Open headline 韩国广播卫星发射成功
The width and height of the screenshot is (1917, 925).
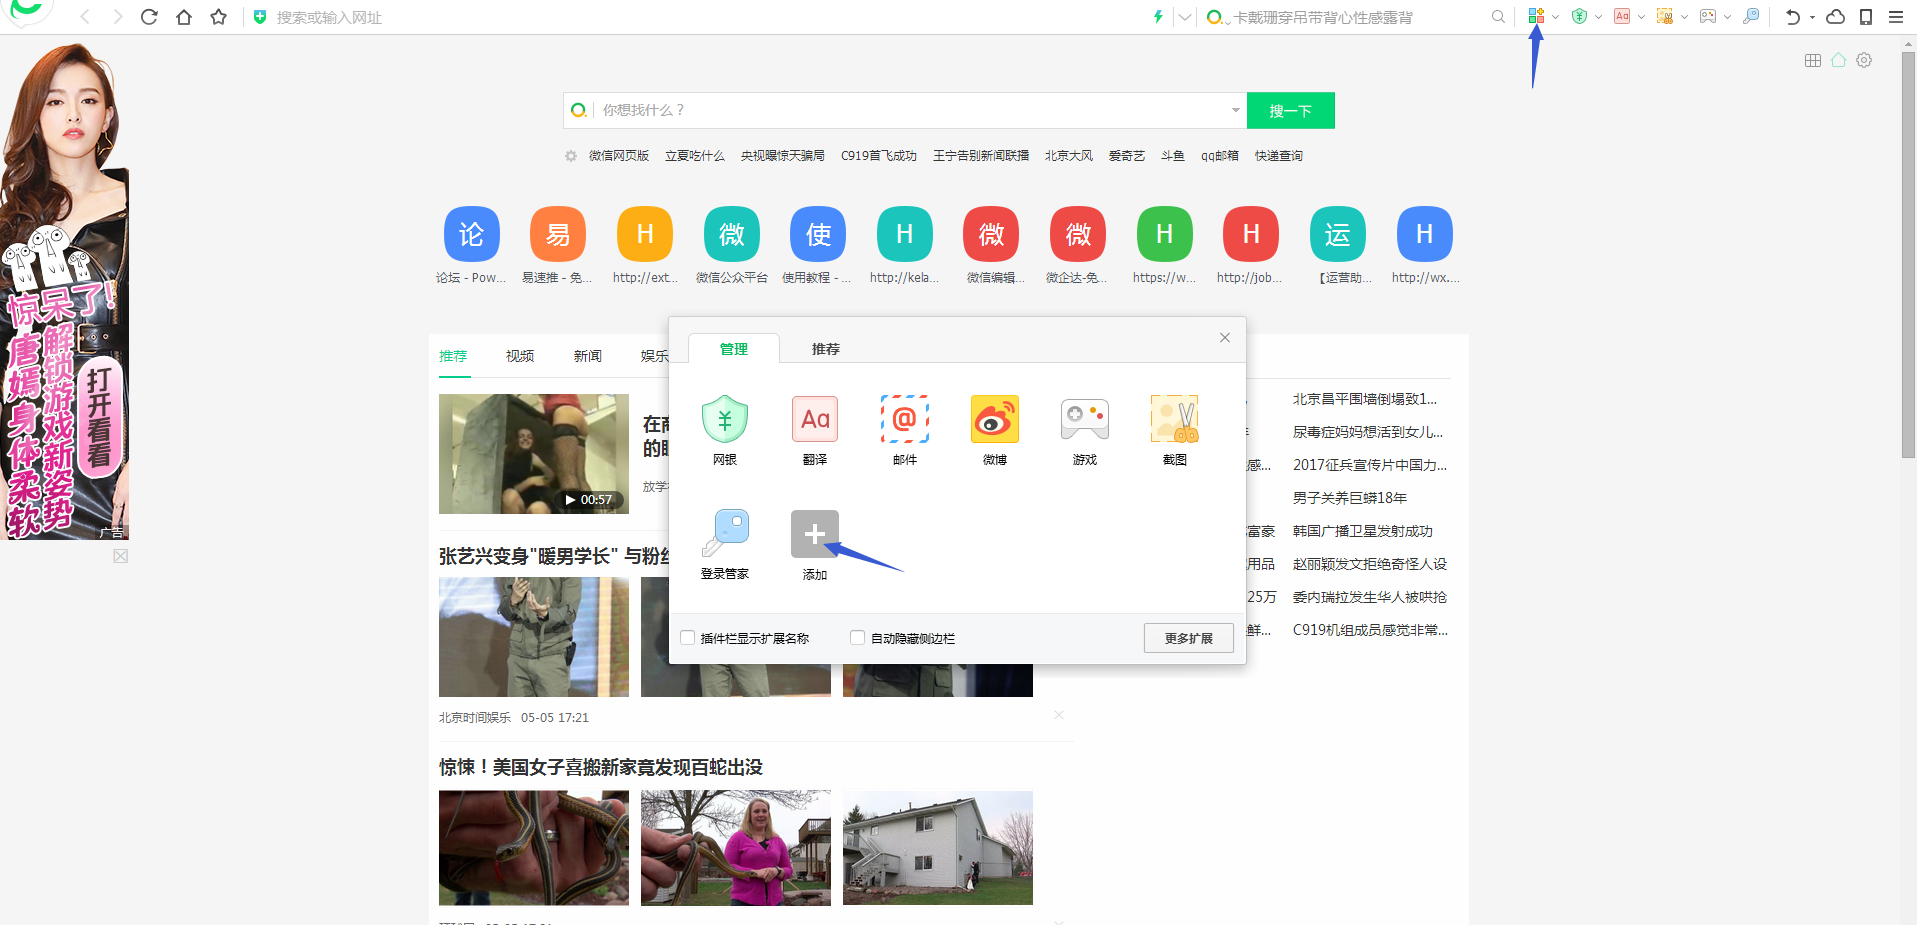[x=1363, y=531]
